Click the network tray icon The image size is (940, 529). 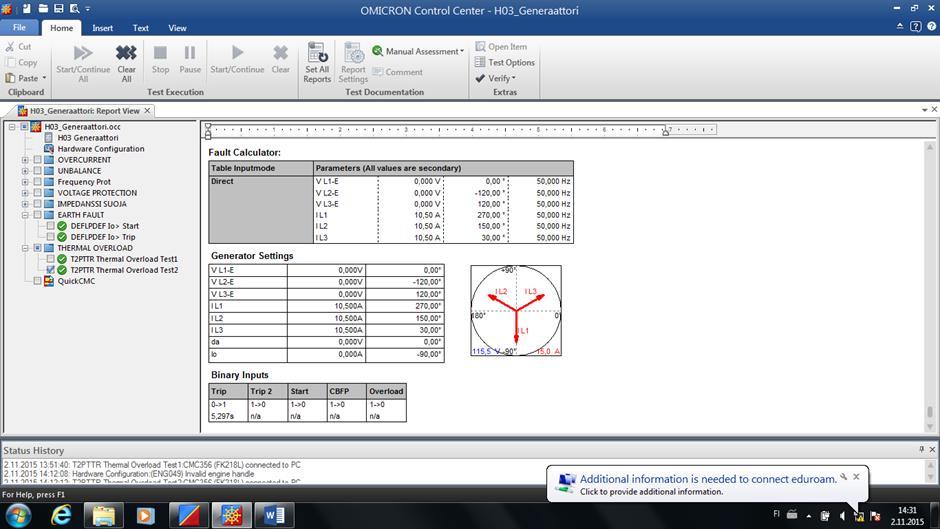tap(858, 515)
